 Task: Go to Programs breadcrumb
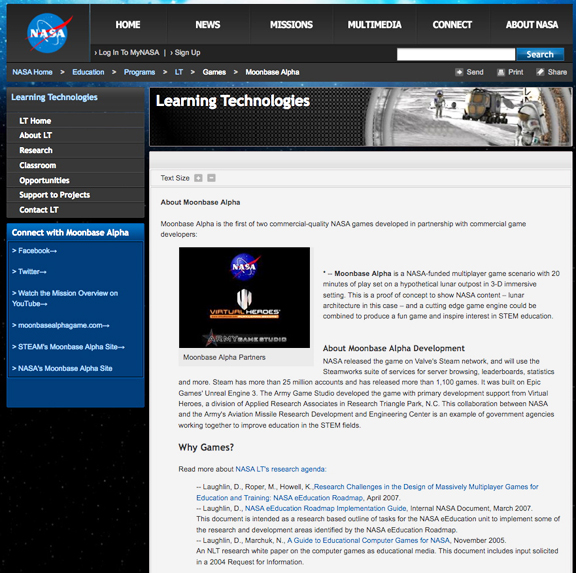[139, 72]
